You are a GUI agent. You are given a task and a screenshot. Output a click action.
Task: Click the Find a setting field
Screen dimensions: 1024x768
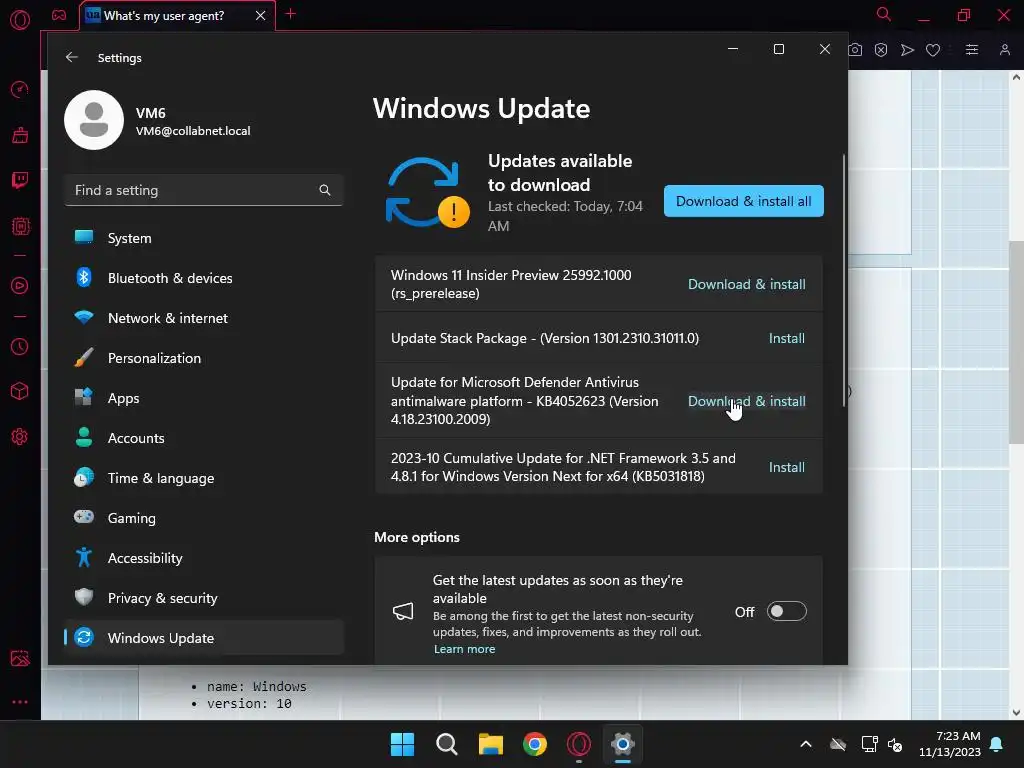pos(204,190)
